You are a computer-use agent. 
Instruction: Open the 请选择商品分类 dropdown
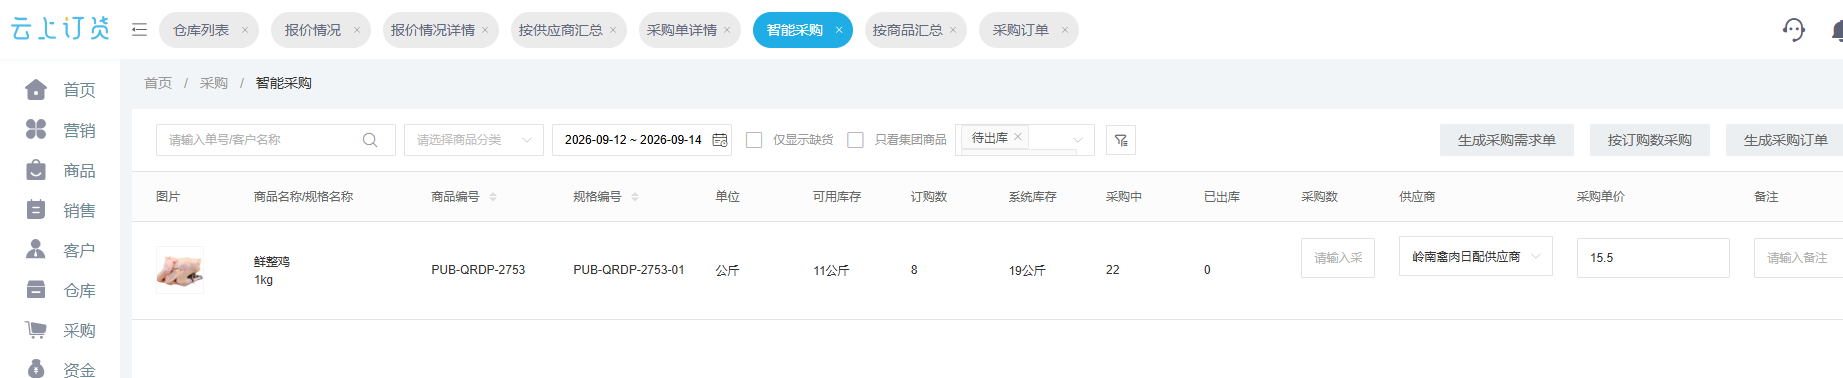click(x=474, y=140)
